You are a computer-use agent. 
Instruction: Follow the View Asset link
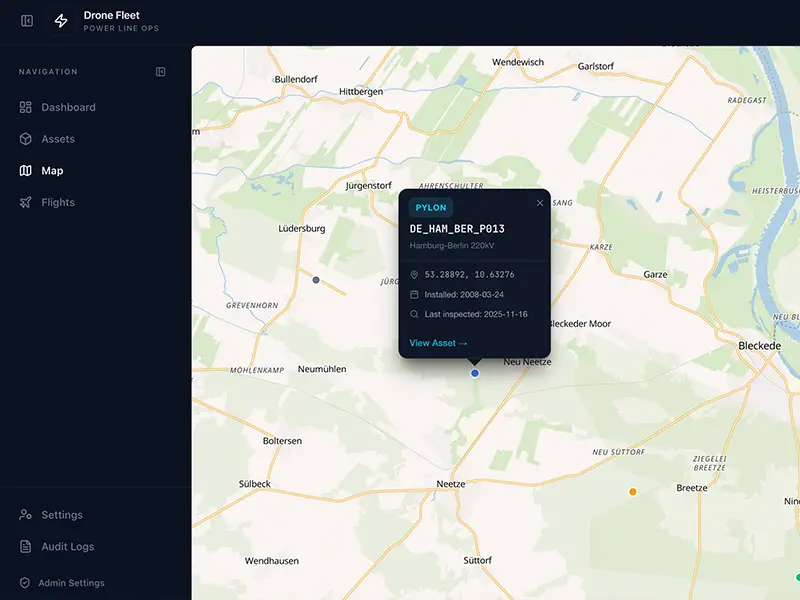click(438, 343)
